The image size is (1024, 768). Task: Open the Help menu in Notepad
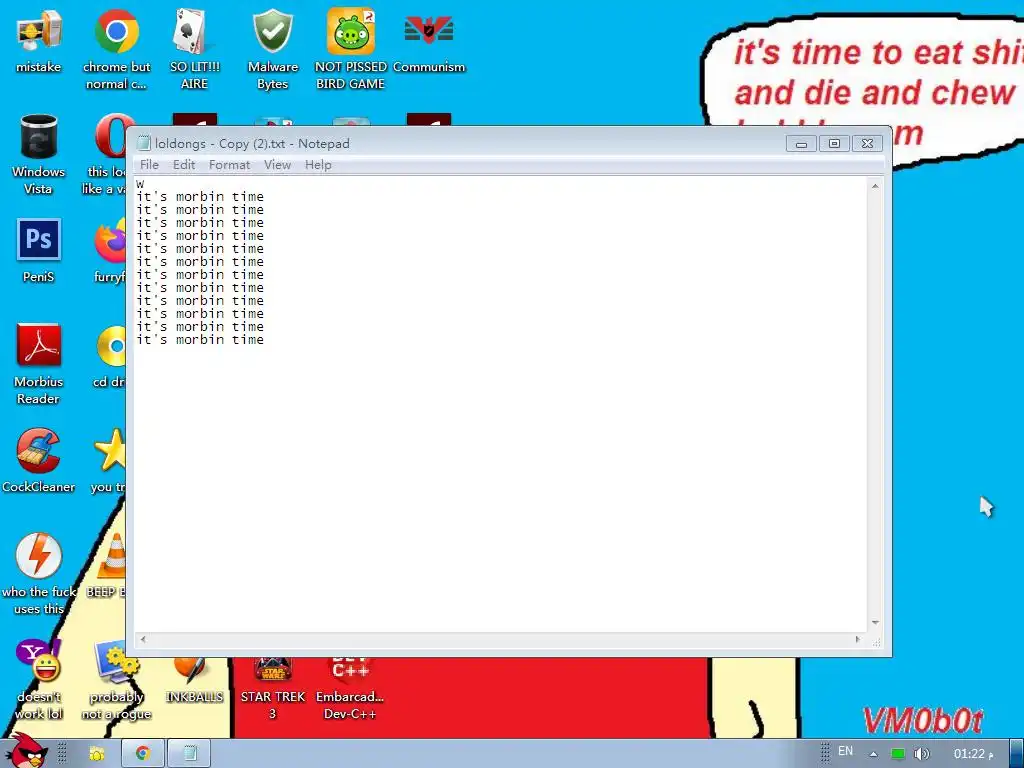point(318,165)
